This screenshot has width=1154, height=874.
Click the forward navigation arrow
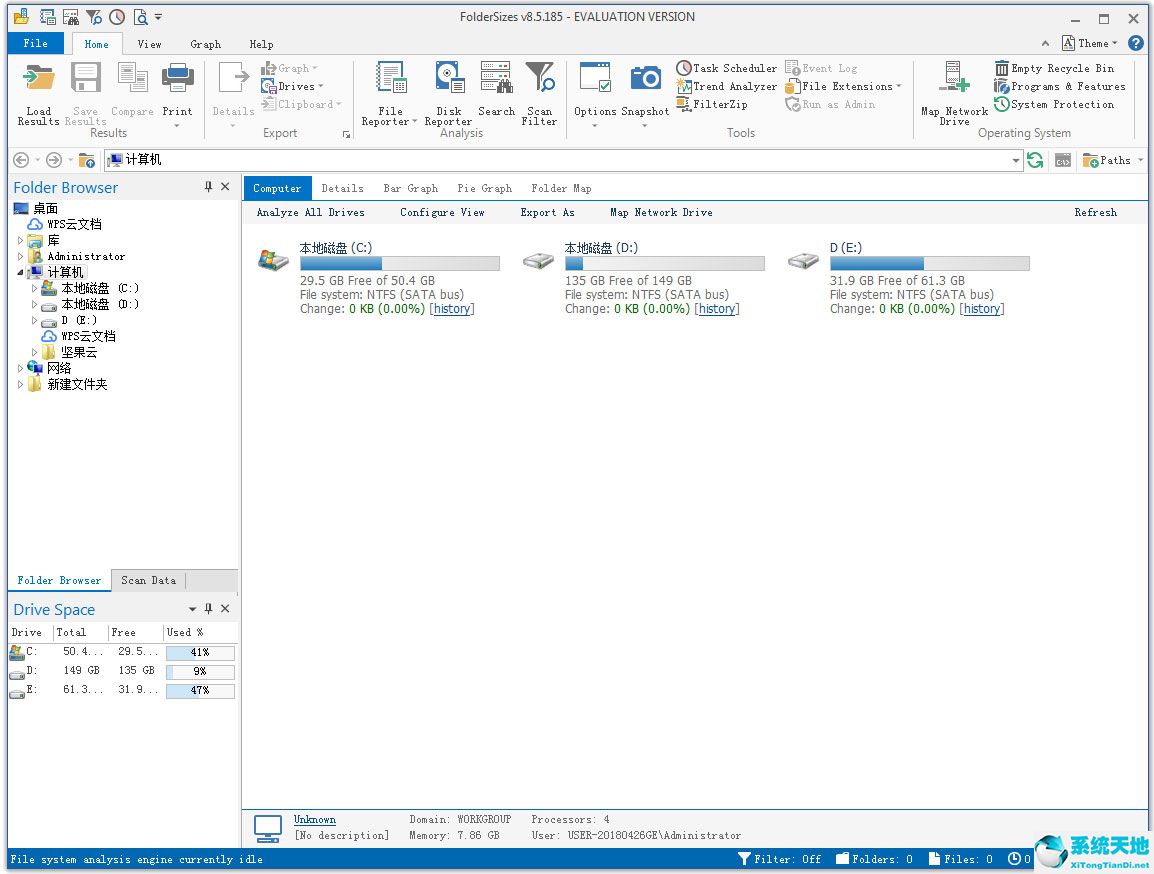pyautogui.click(x=54, y=160)
